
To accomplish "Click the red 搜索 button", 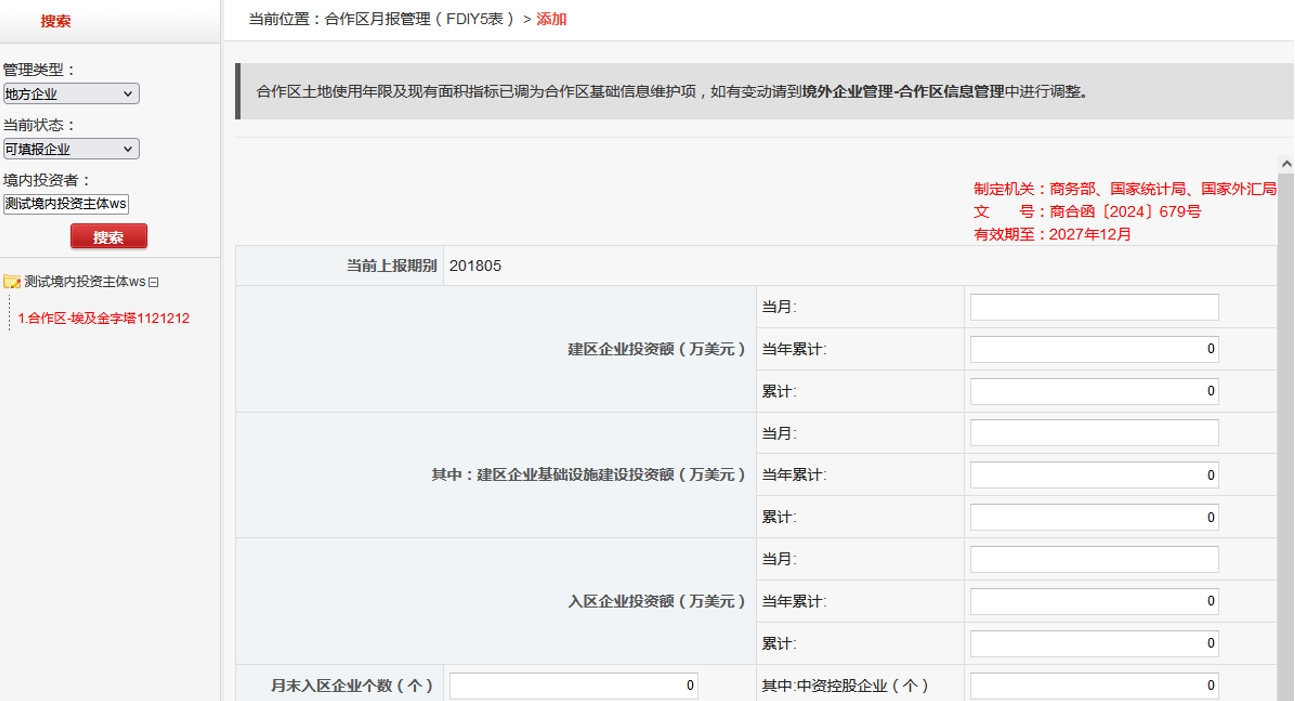I will point(108,237).
